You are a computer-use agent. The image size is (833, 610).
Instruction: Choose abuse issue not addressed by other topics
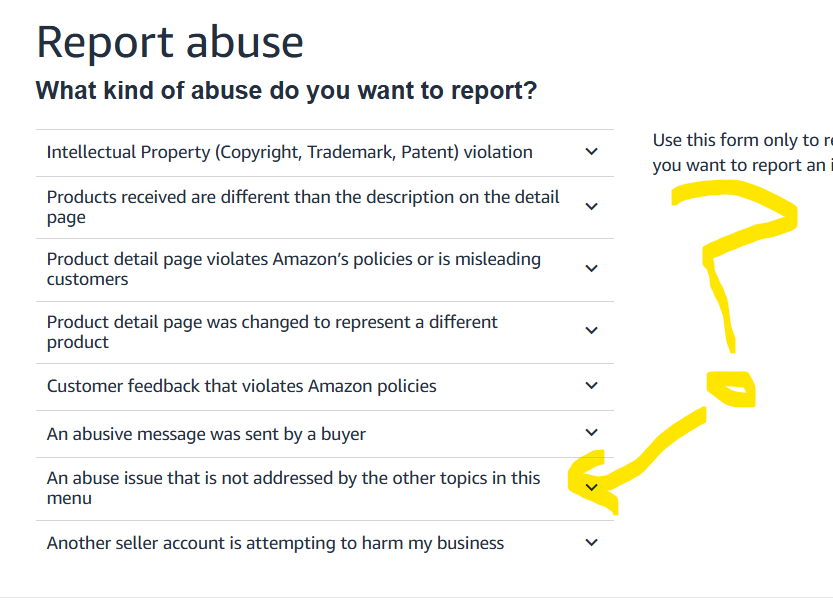click(x=325, y=489)
